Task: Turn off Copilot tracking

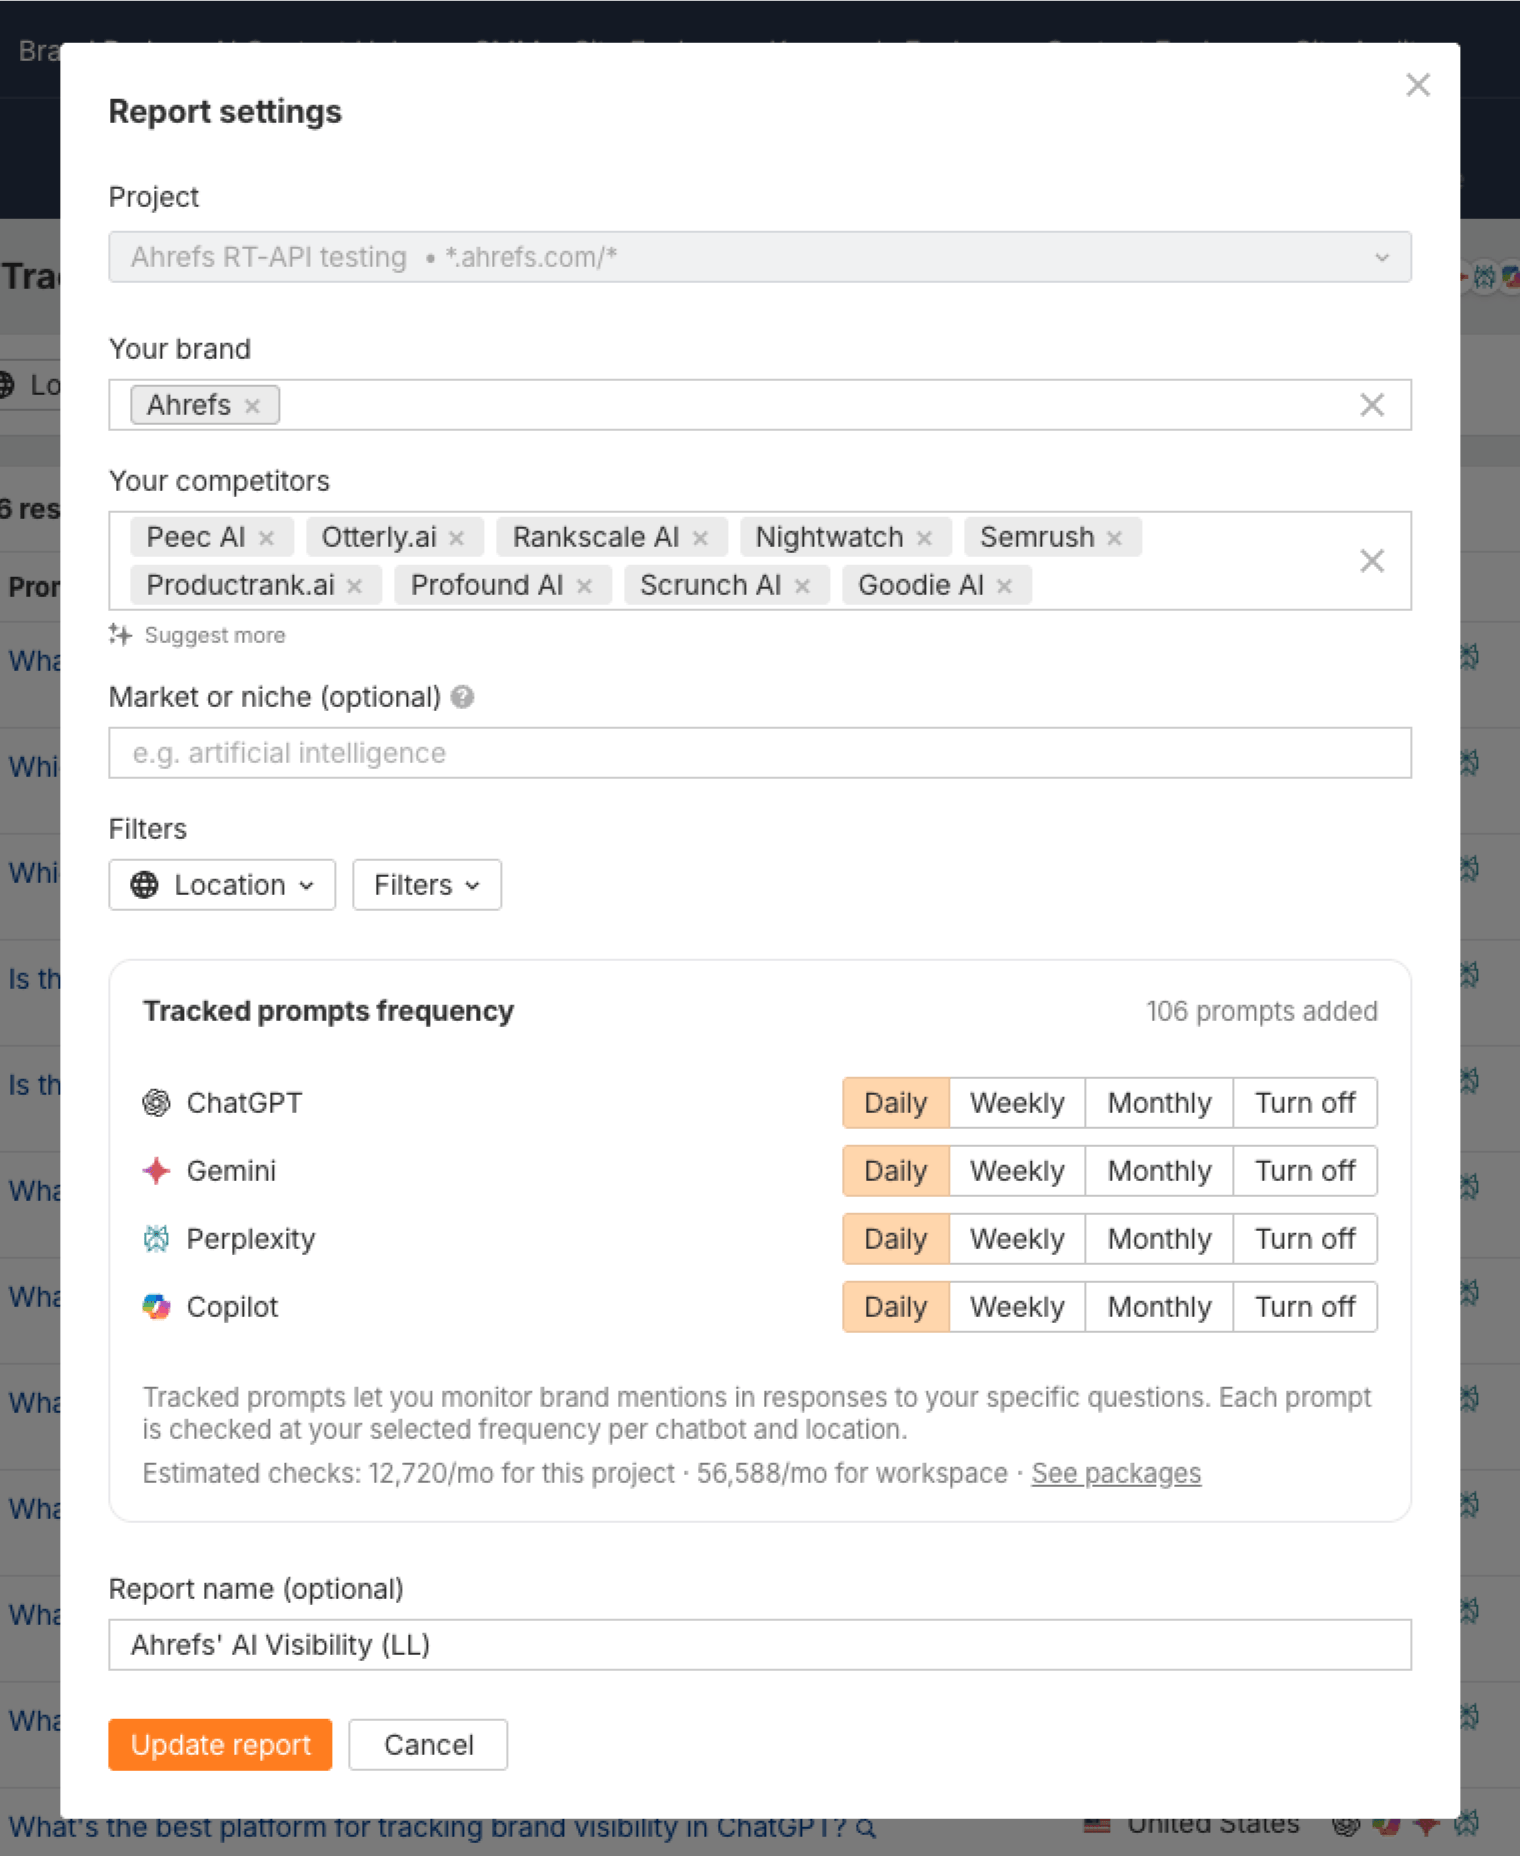Action: (1305, 1307)
